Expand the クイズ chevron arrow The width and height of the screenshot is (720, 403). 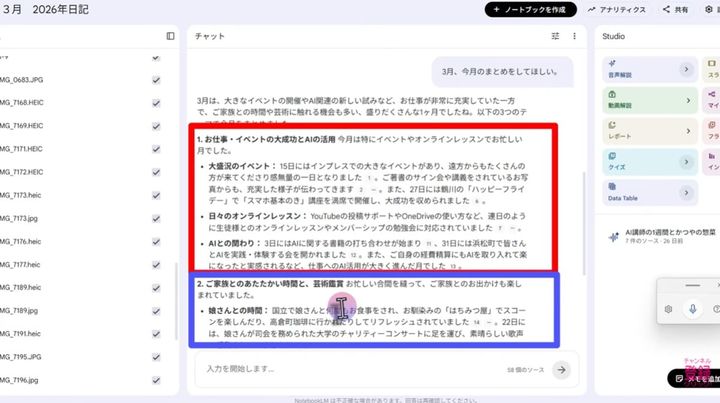click(686, 162)
